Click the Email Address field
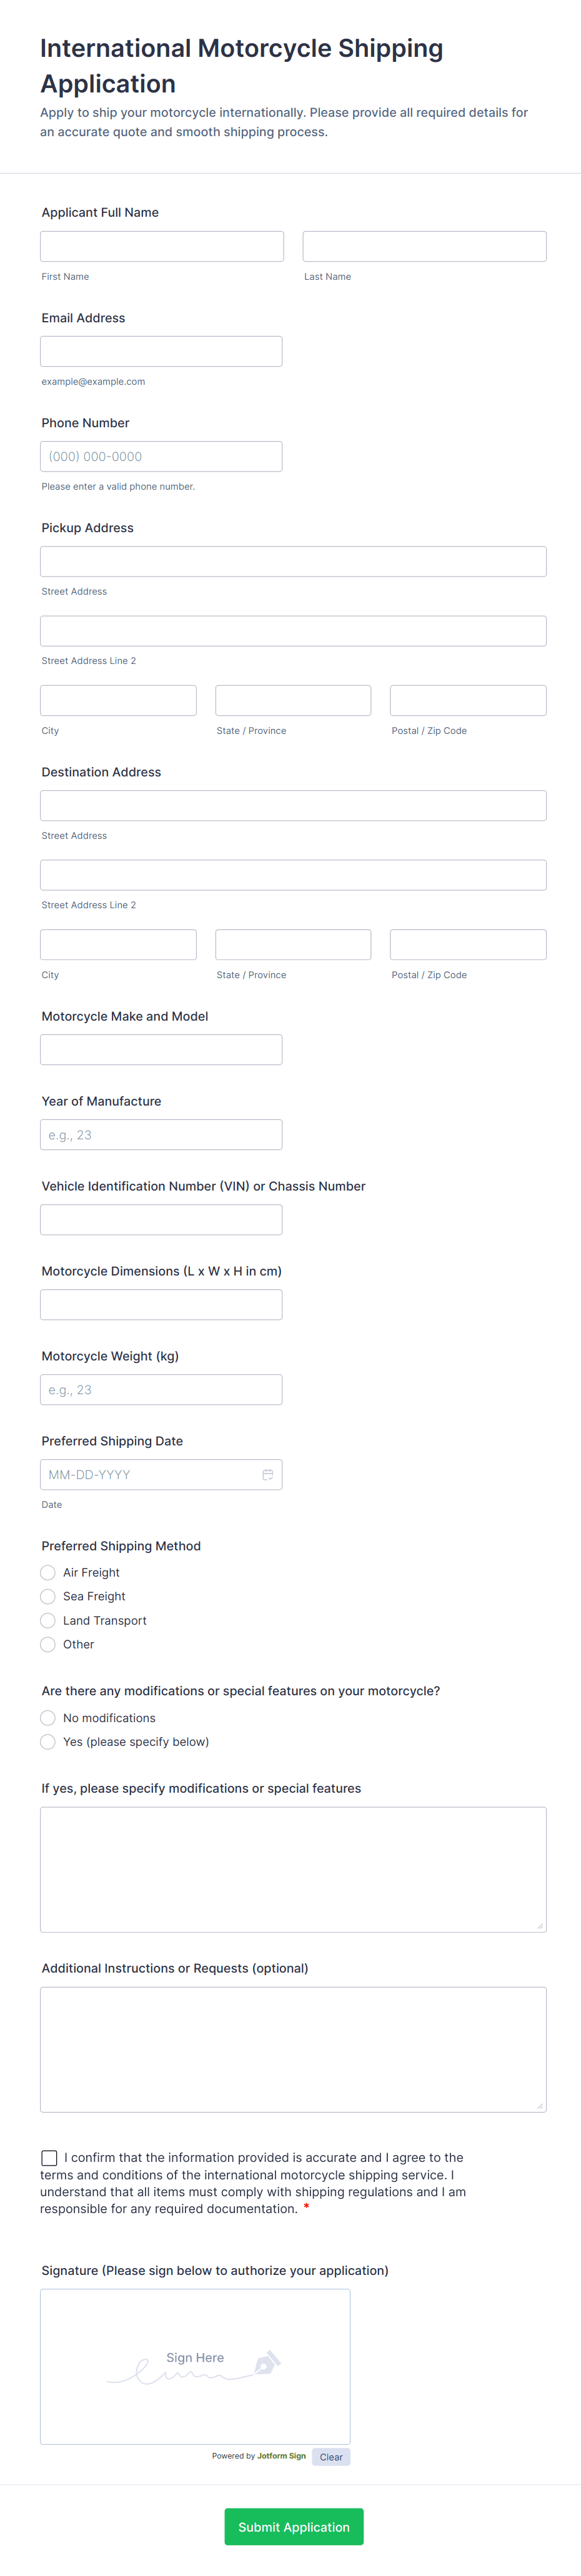This screenshot has width=581, height=2576. pyautogui.click(x=161, y=350)
